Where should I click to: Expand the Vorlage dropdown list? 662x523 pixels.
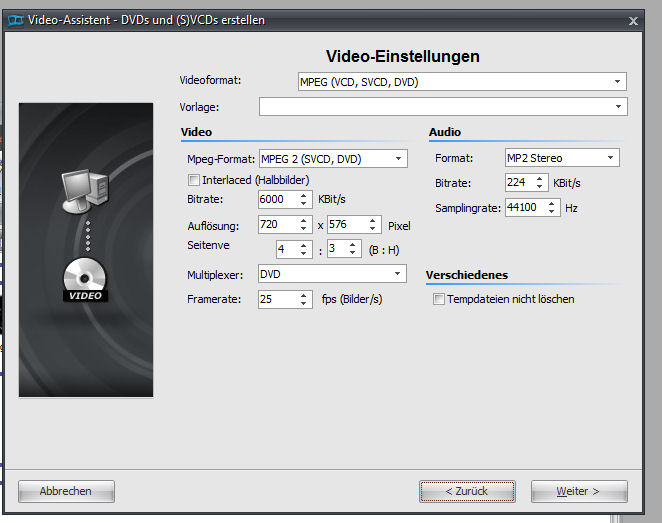(442, 106)
